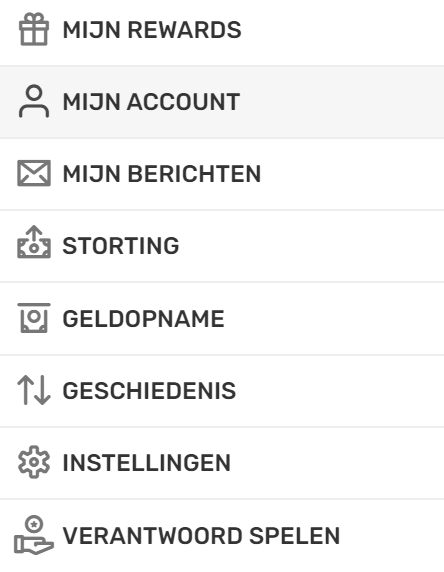Click the person silhouette account icon
This screenshot has height=572, width=444.
[x=34, y=101]
